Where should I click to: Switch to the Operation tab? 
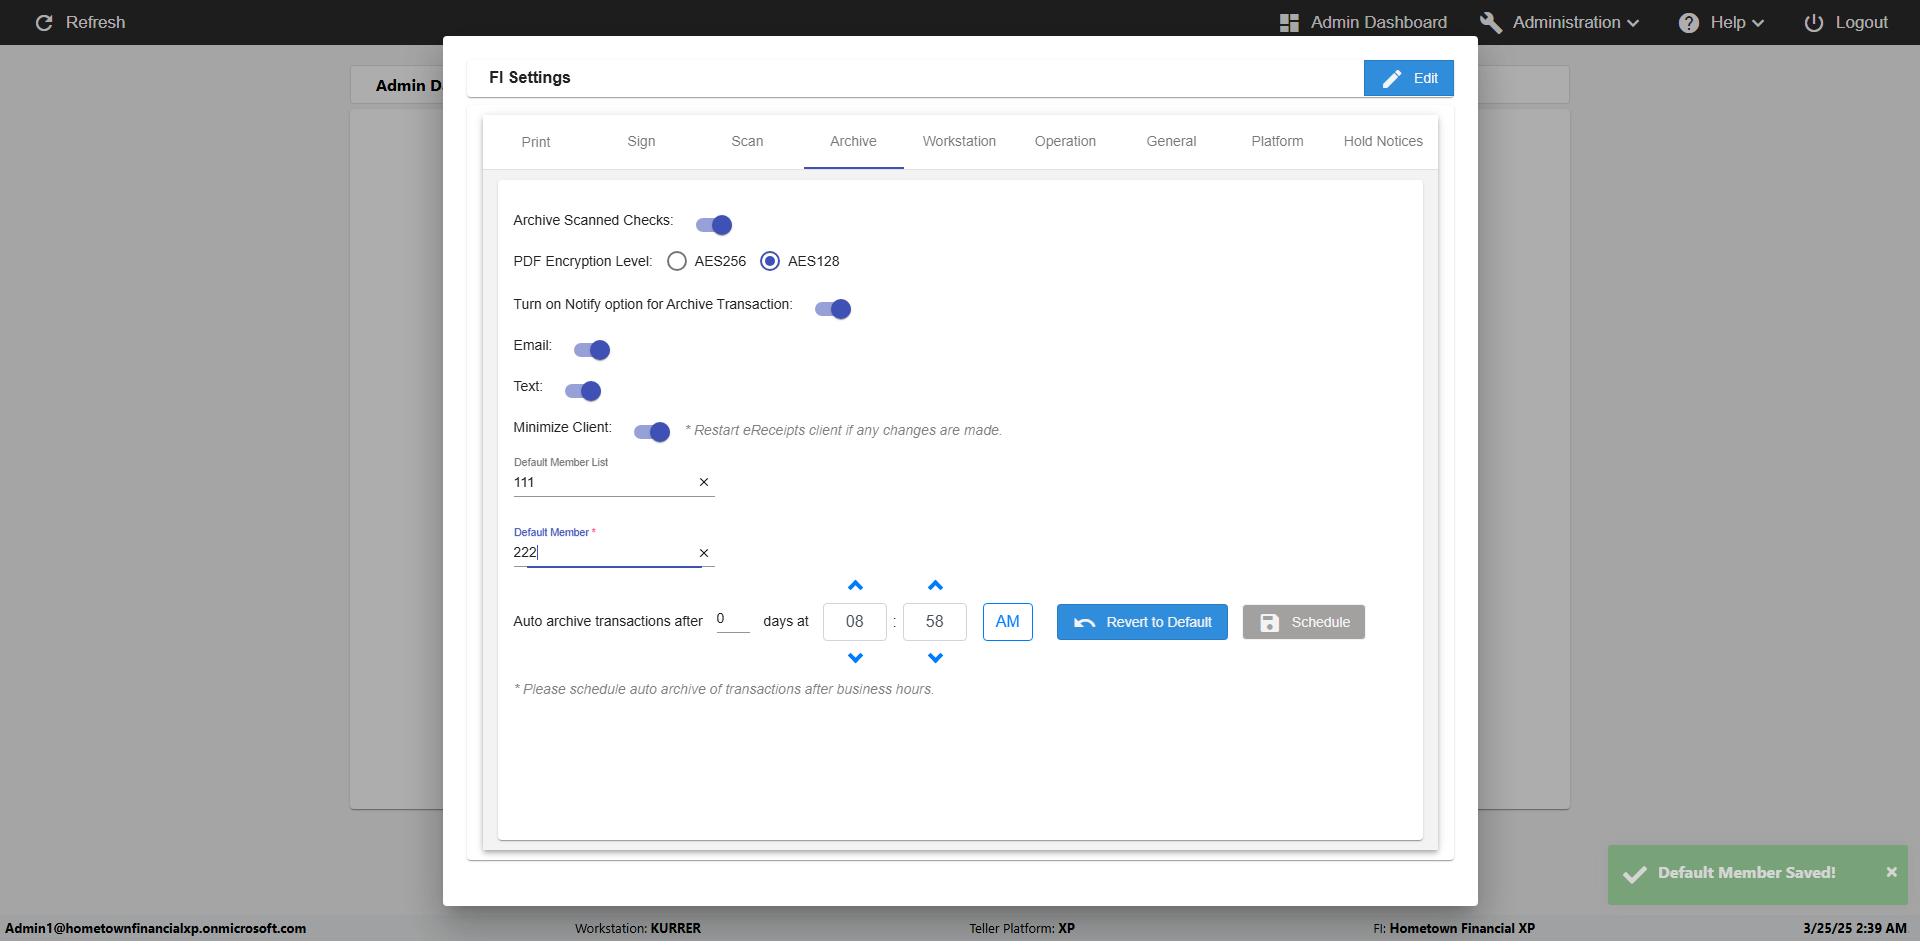point(1066,142)
